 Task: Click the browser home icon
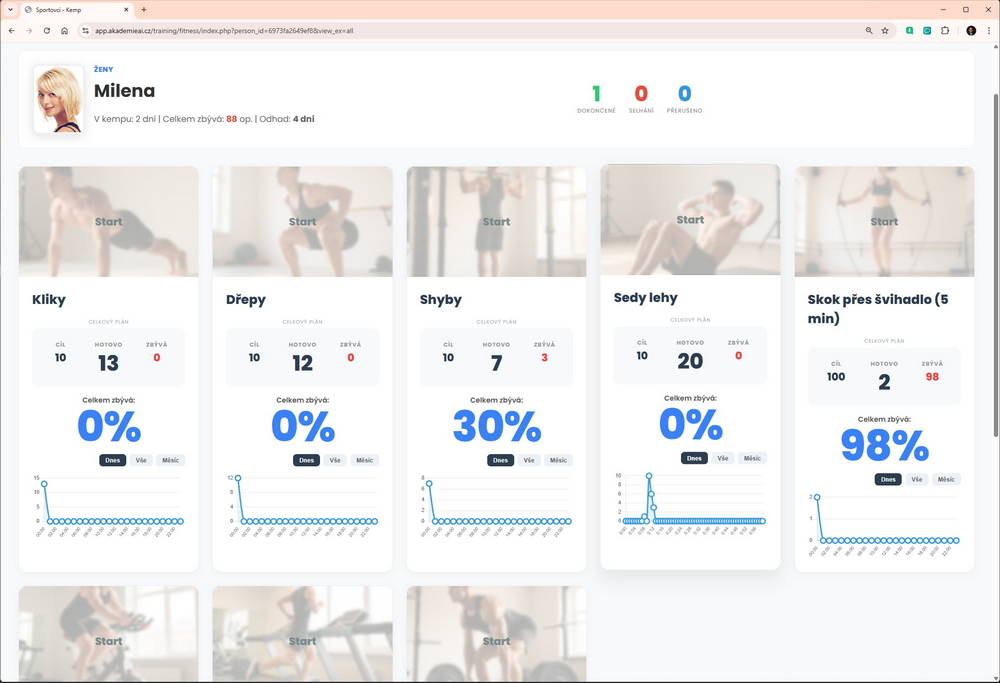coord(64,31)
